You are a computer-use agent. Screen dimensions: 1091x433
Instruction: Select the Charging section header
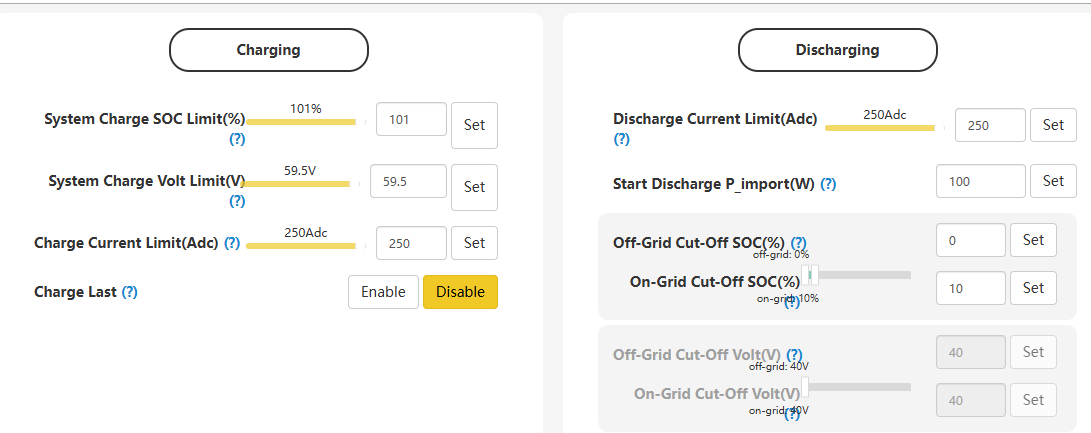[269, 50]
